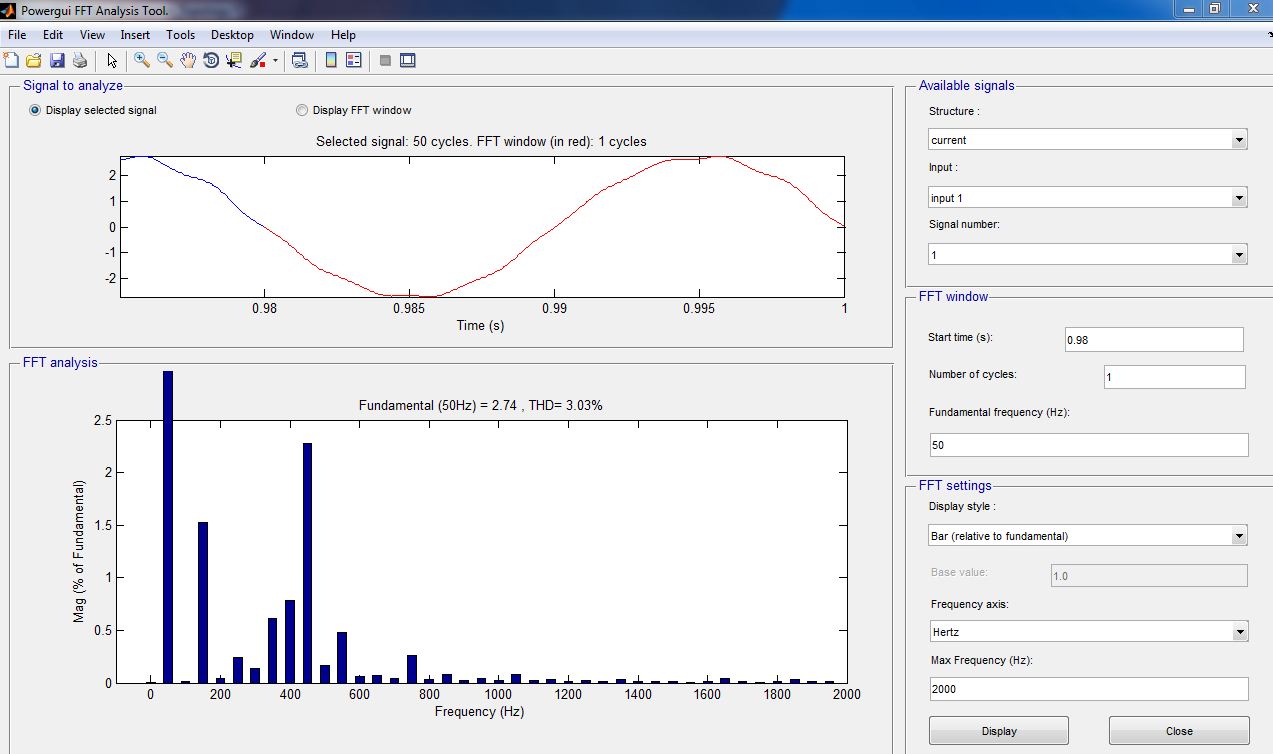Click the Print Figure icon

point(78,61)
